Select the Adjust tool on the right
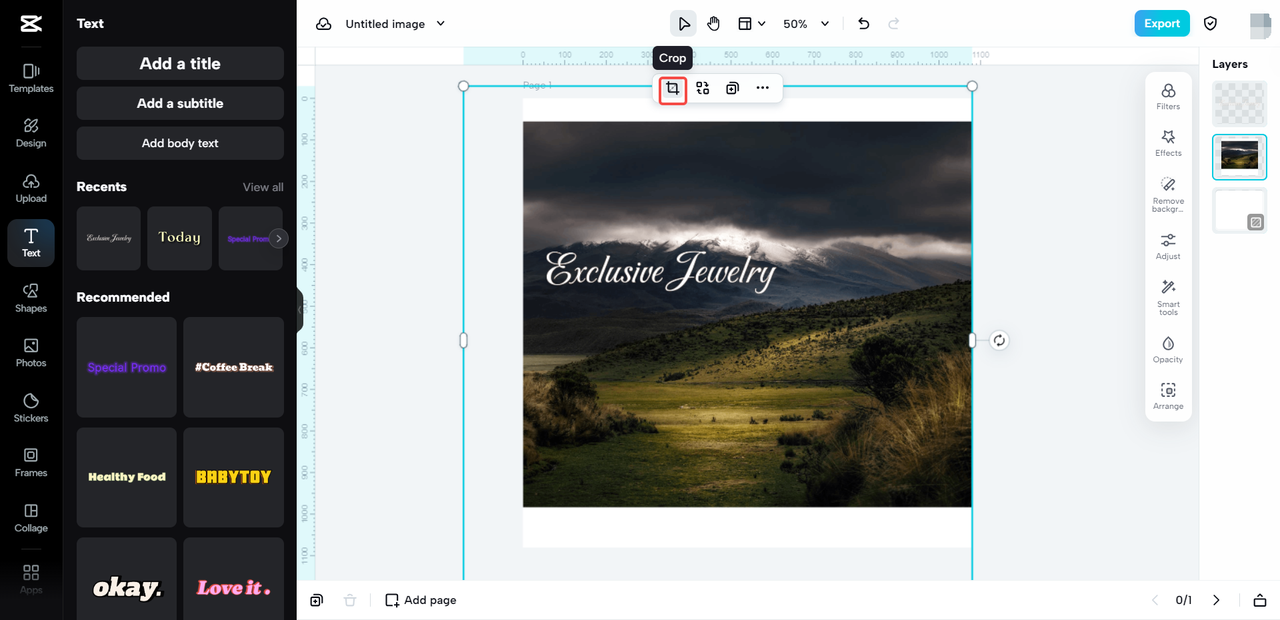1280x620 pixels. [1168, 244]
